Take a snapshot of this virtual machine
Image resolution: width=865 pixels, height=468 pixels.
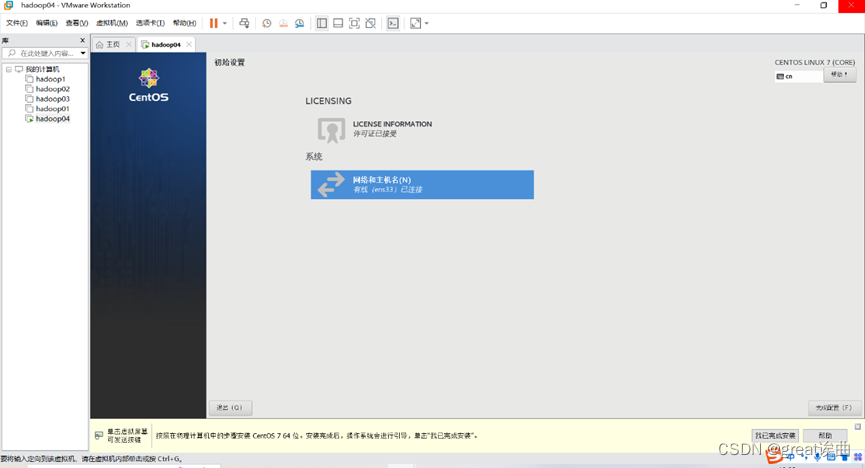point(266,23)
